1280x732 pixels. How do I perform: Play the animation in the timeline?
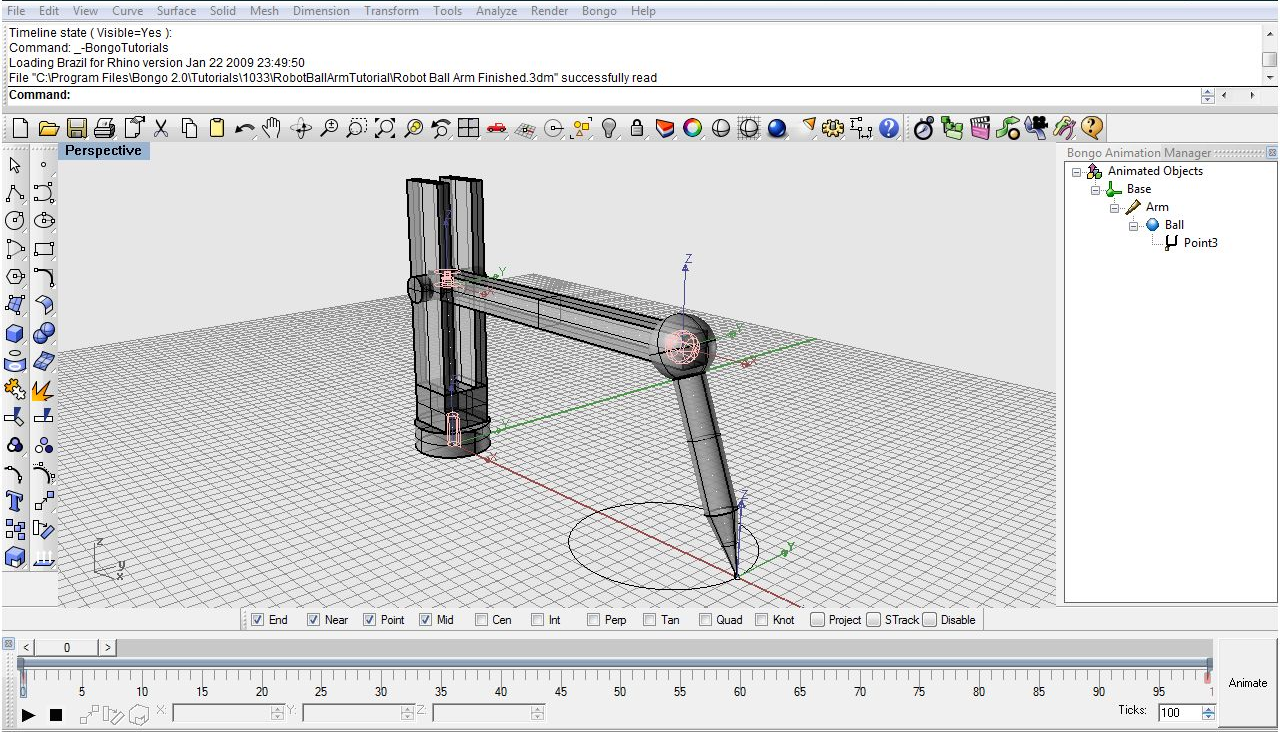pyautogui.click(x=28, y=714)
